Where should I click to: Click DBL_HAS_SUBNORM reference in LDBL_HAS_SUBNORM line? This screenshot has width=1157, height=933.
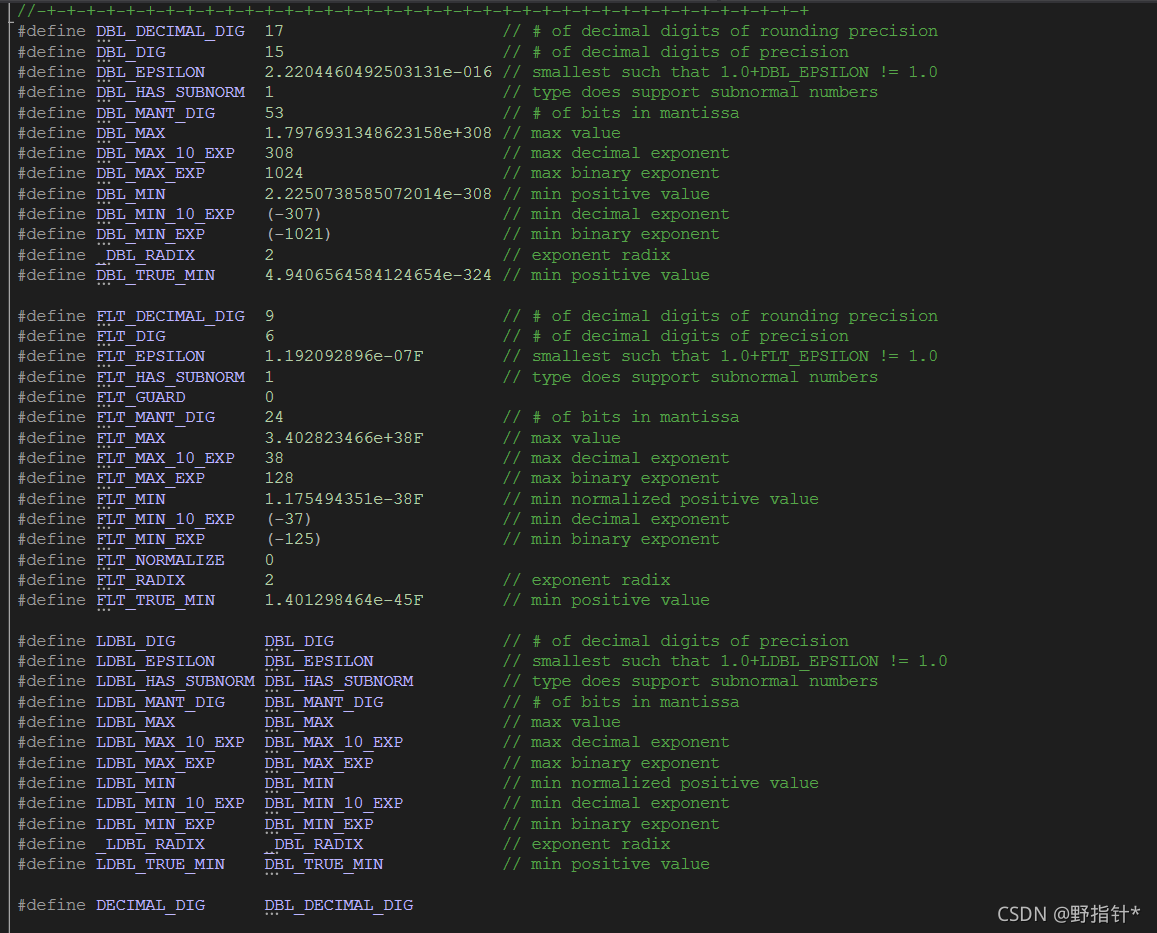(339, 681)
